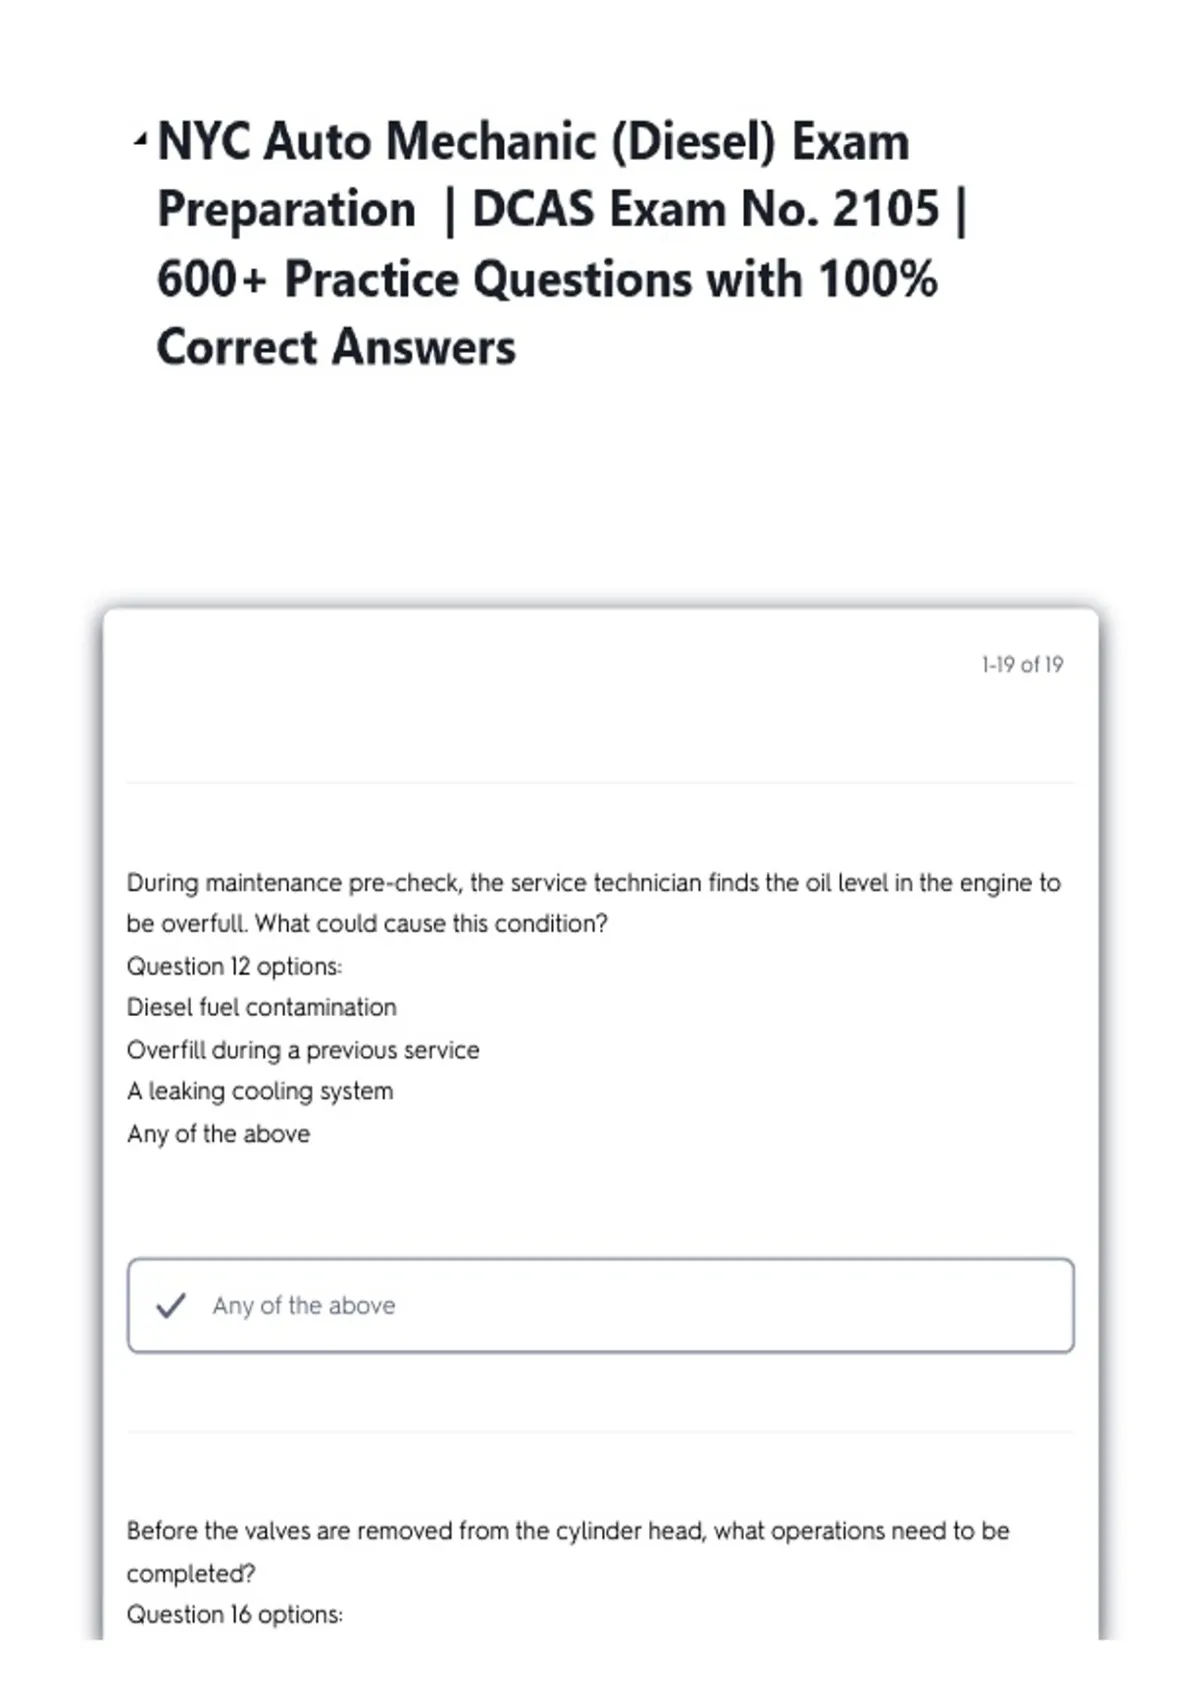
Task: Choose the 'Diesel fuel contamination' option
Action: (261, 1007)
